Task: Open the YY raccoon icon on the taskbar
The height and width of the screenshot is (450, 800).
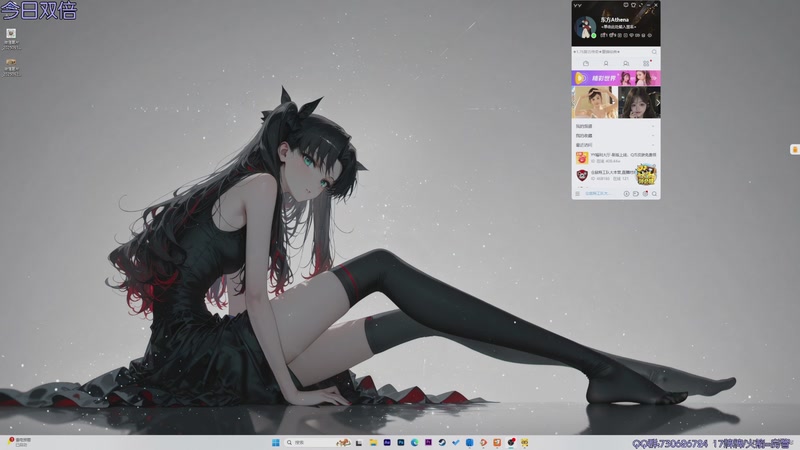Action: (524, 442)
